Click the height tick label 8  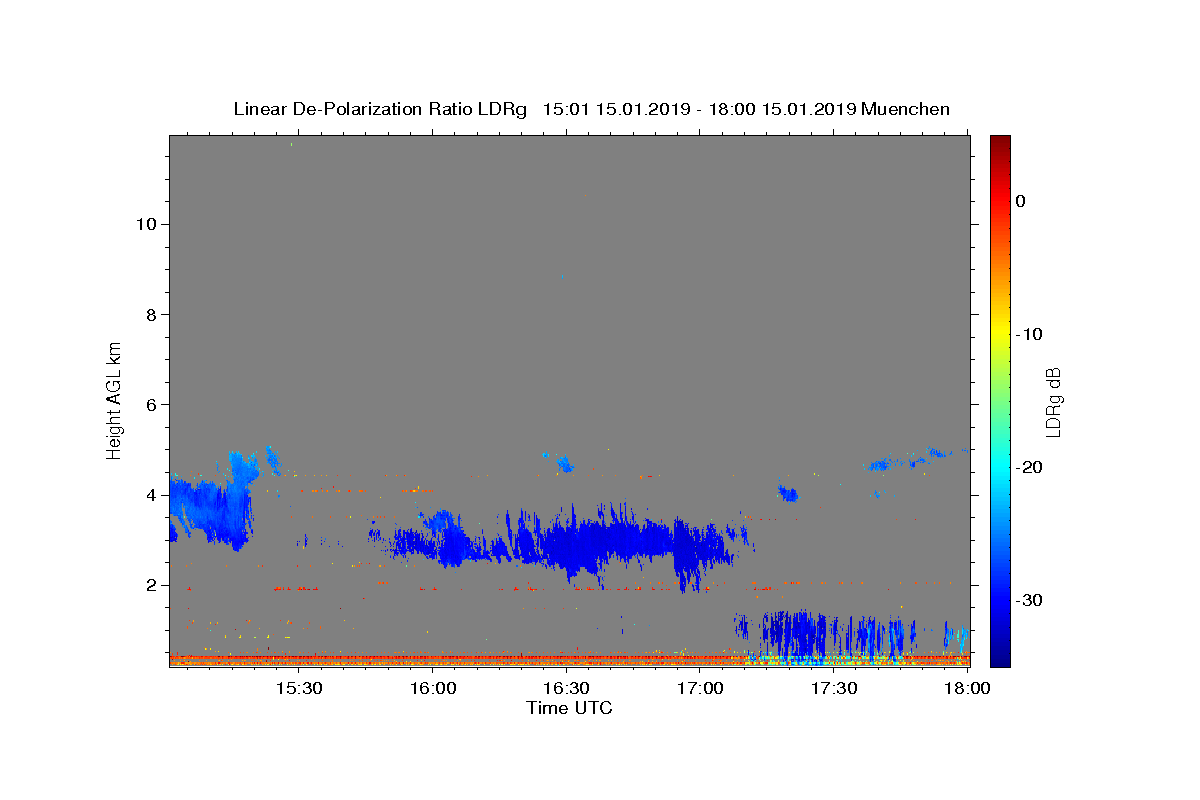(x=151, y=314)
